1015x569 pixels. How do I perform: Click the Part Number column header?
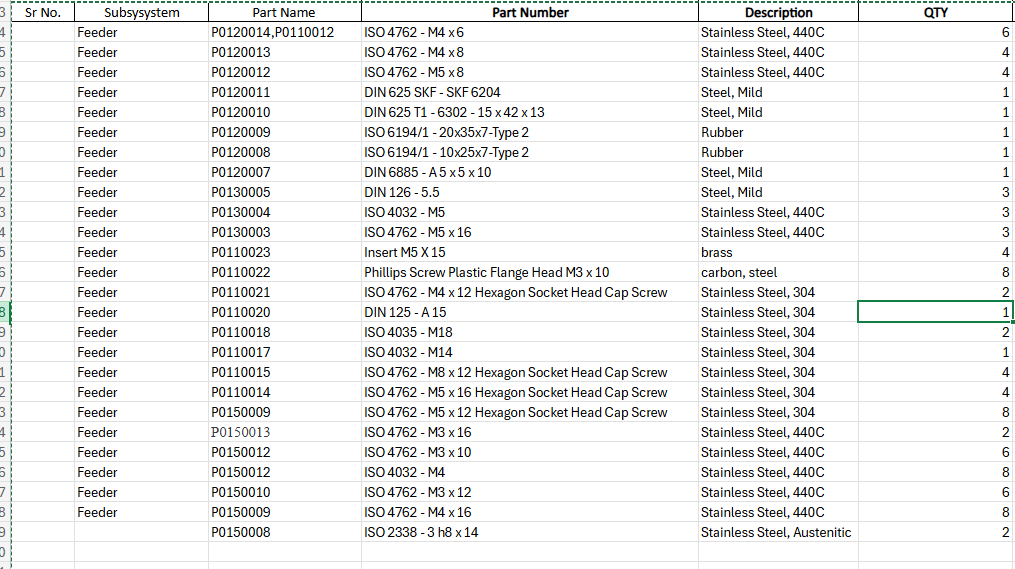pos(530,13)
